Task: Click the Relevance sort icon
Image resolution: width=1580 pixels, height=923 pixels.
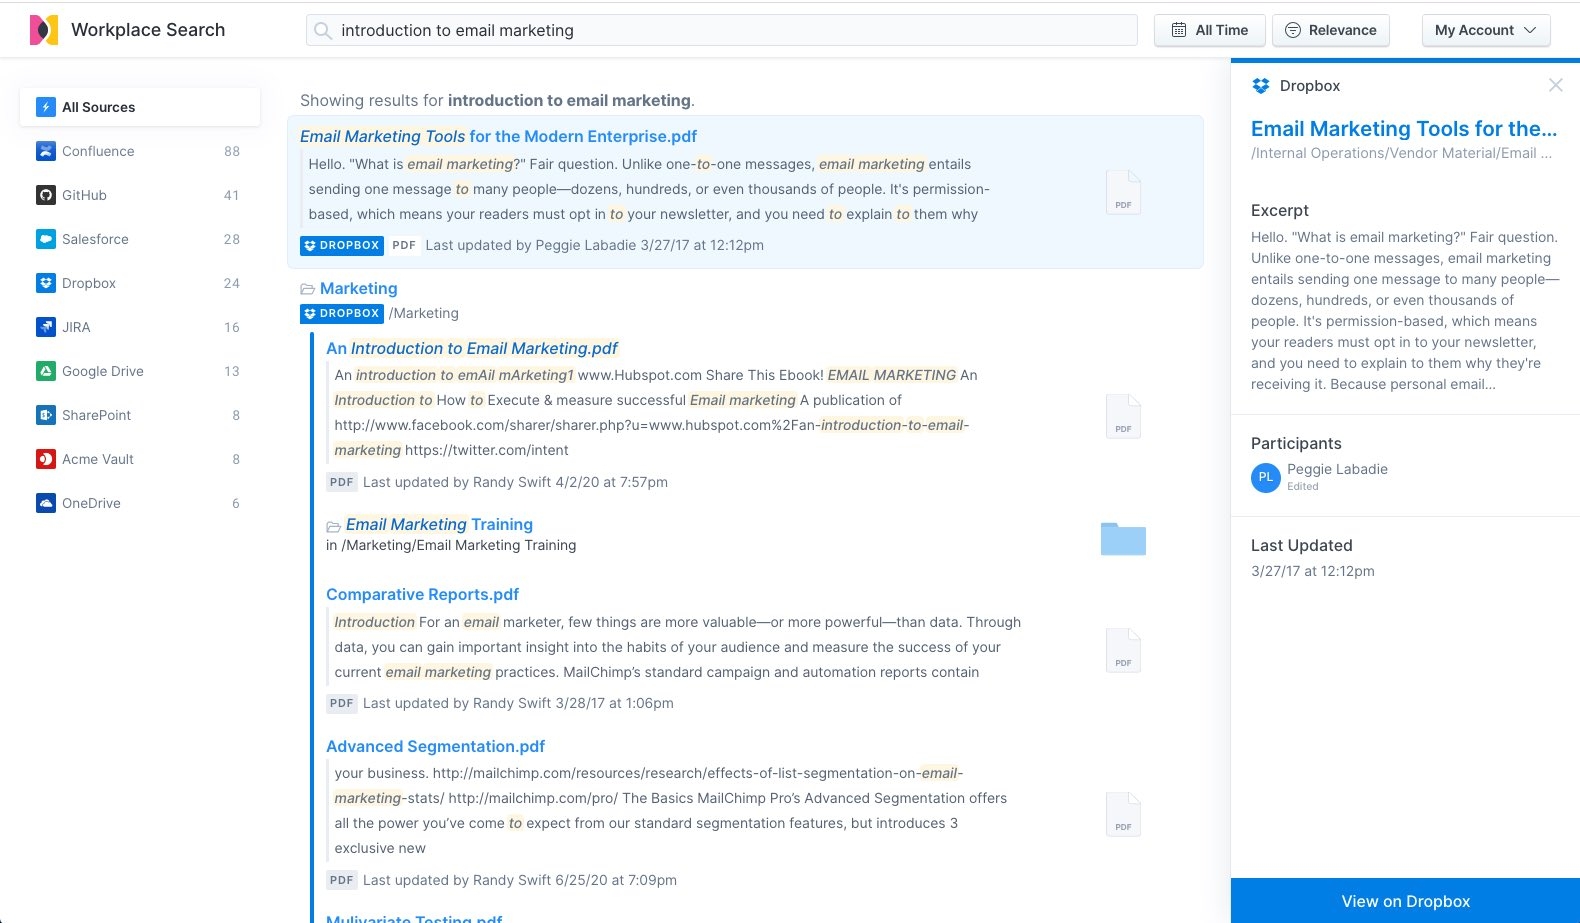Action: (1293, 30)
